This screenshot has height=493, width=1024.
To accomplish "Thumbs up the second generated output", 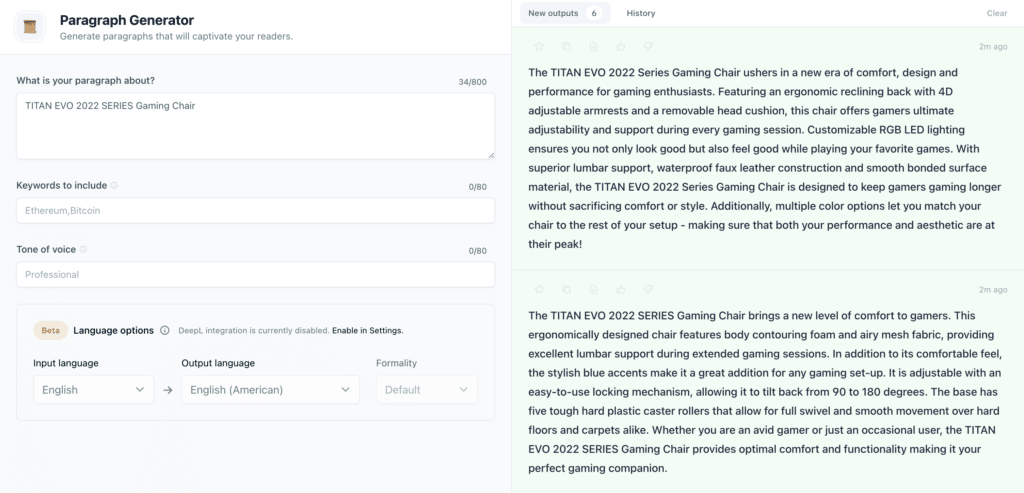I will click(621, 289).
